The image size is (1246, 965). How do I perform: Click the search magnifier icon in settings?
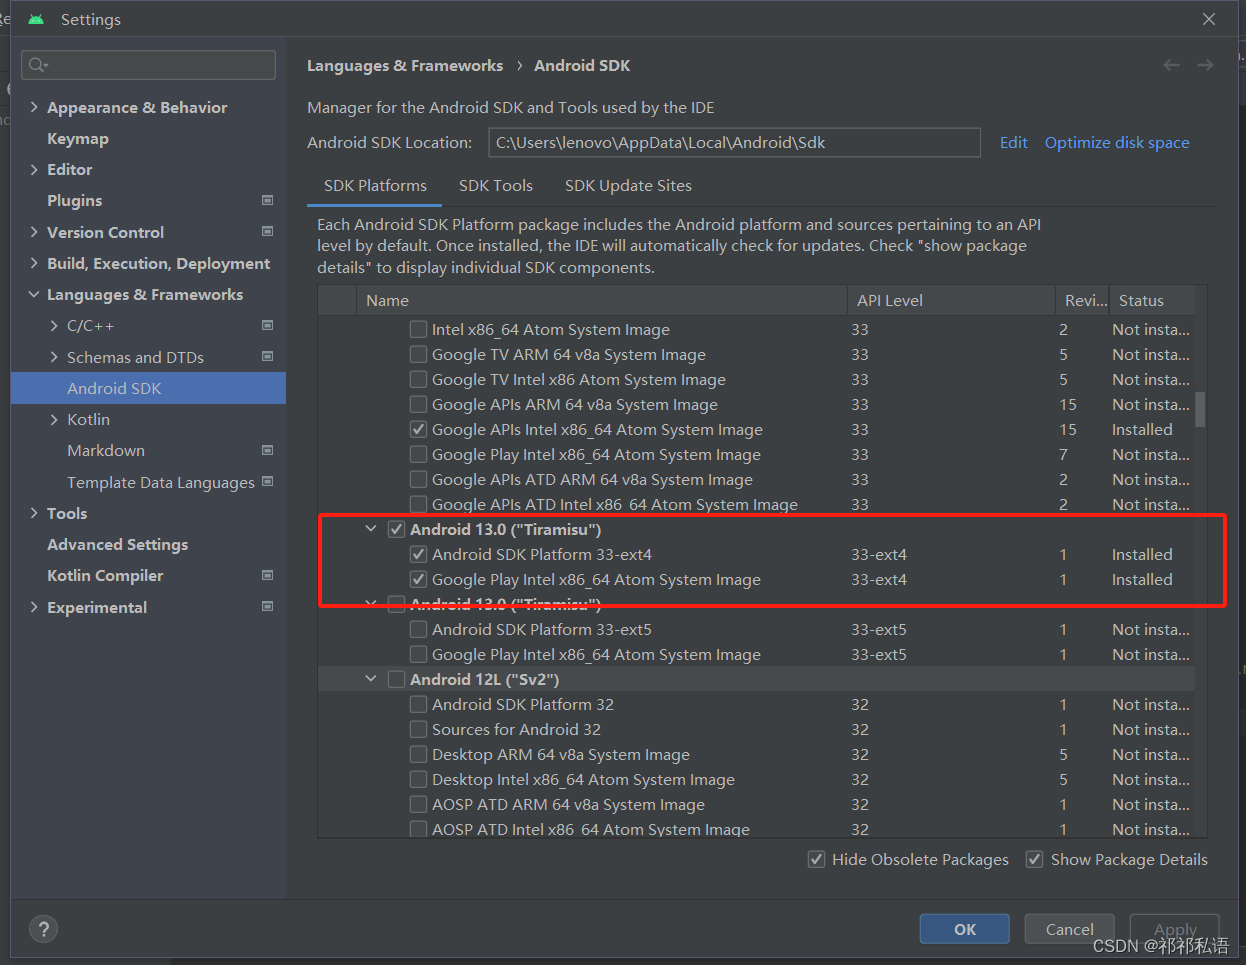(x=38, y=65)
